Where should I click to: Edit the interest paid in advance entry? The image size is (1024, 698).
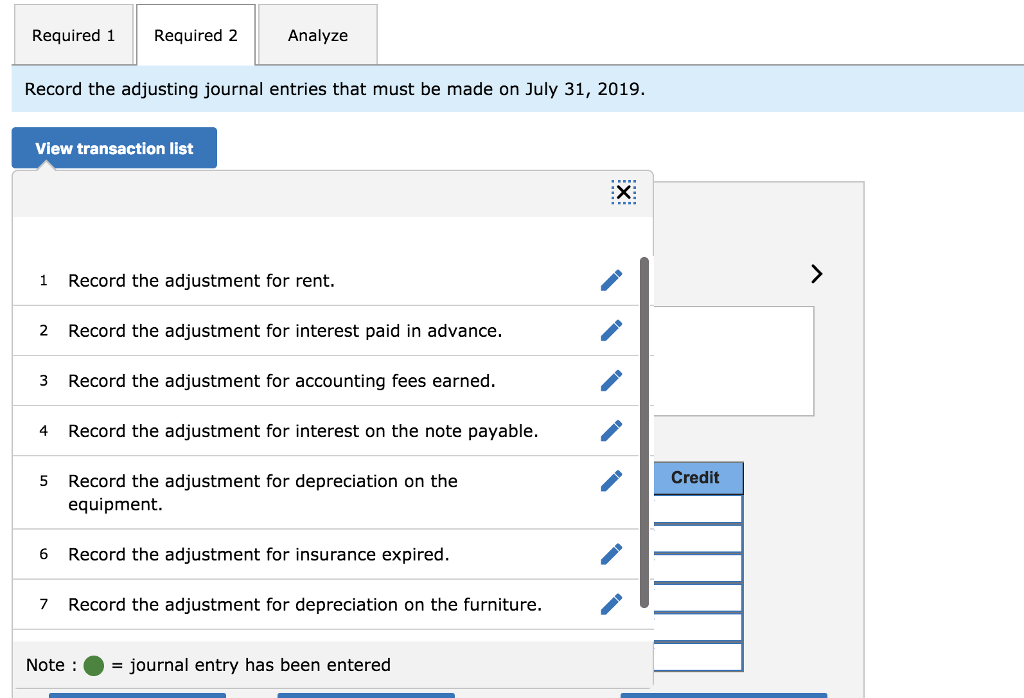611,330
